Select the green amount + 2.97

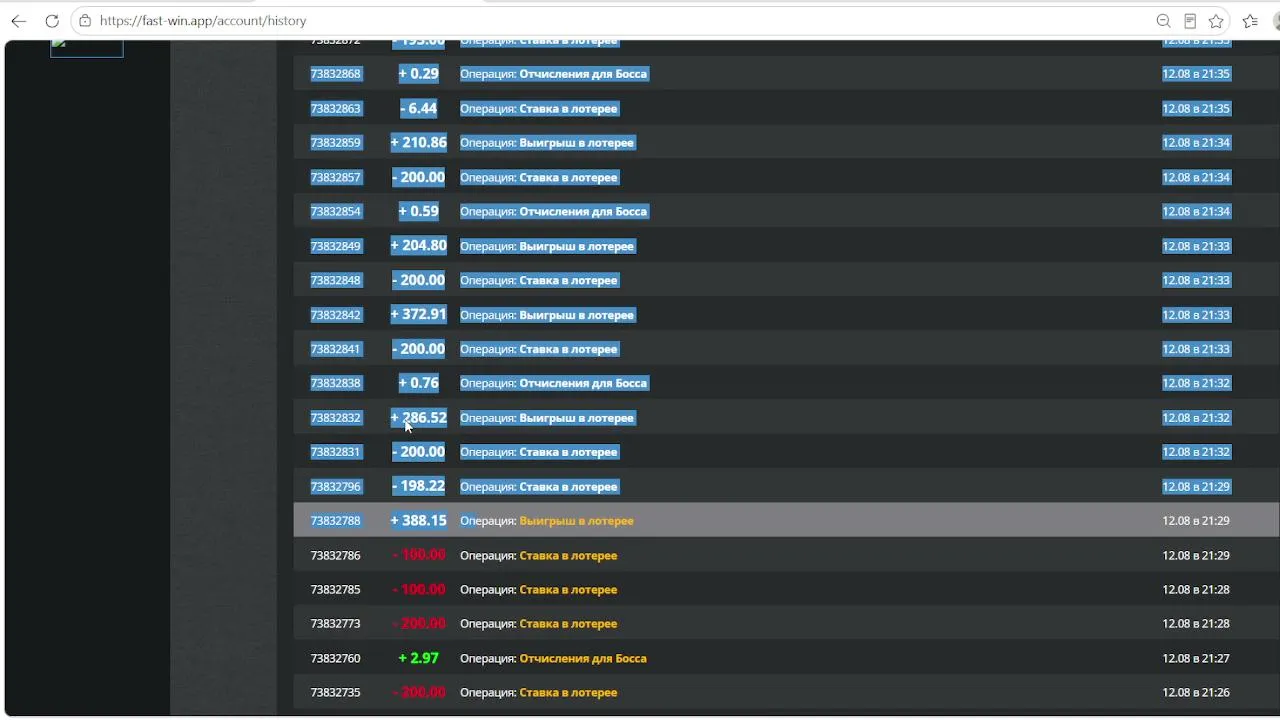point(419,659)
